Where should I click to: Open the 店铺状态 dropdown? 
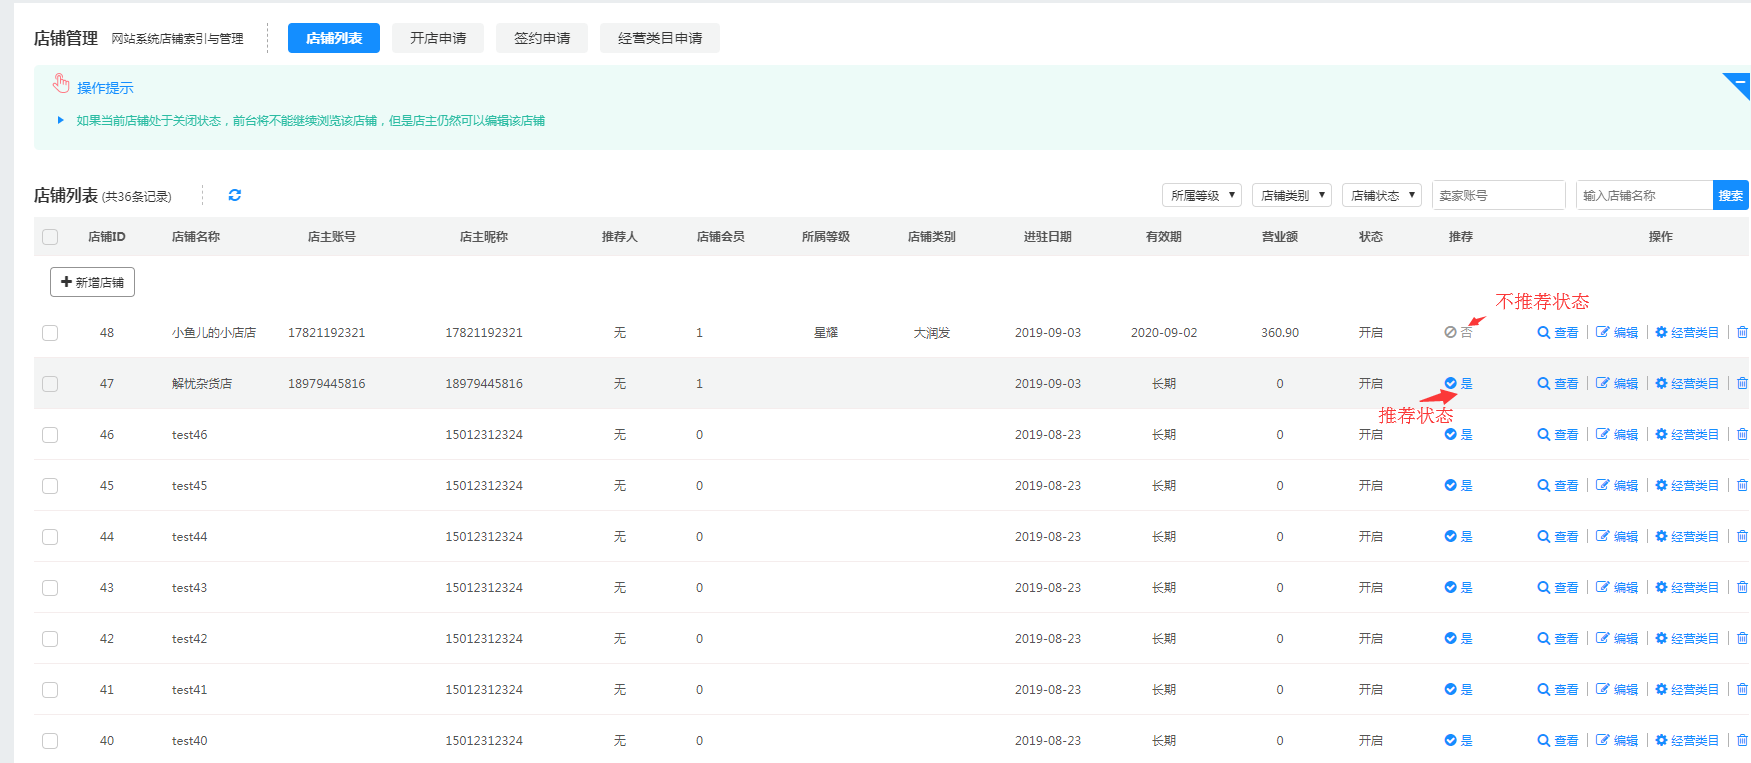coord(1381,195)
